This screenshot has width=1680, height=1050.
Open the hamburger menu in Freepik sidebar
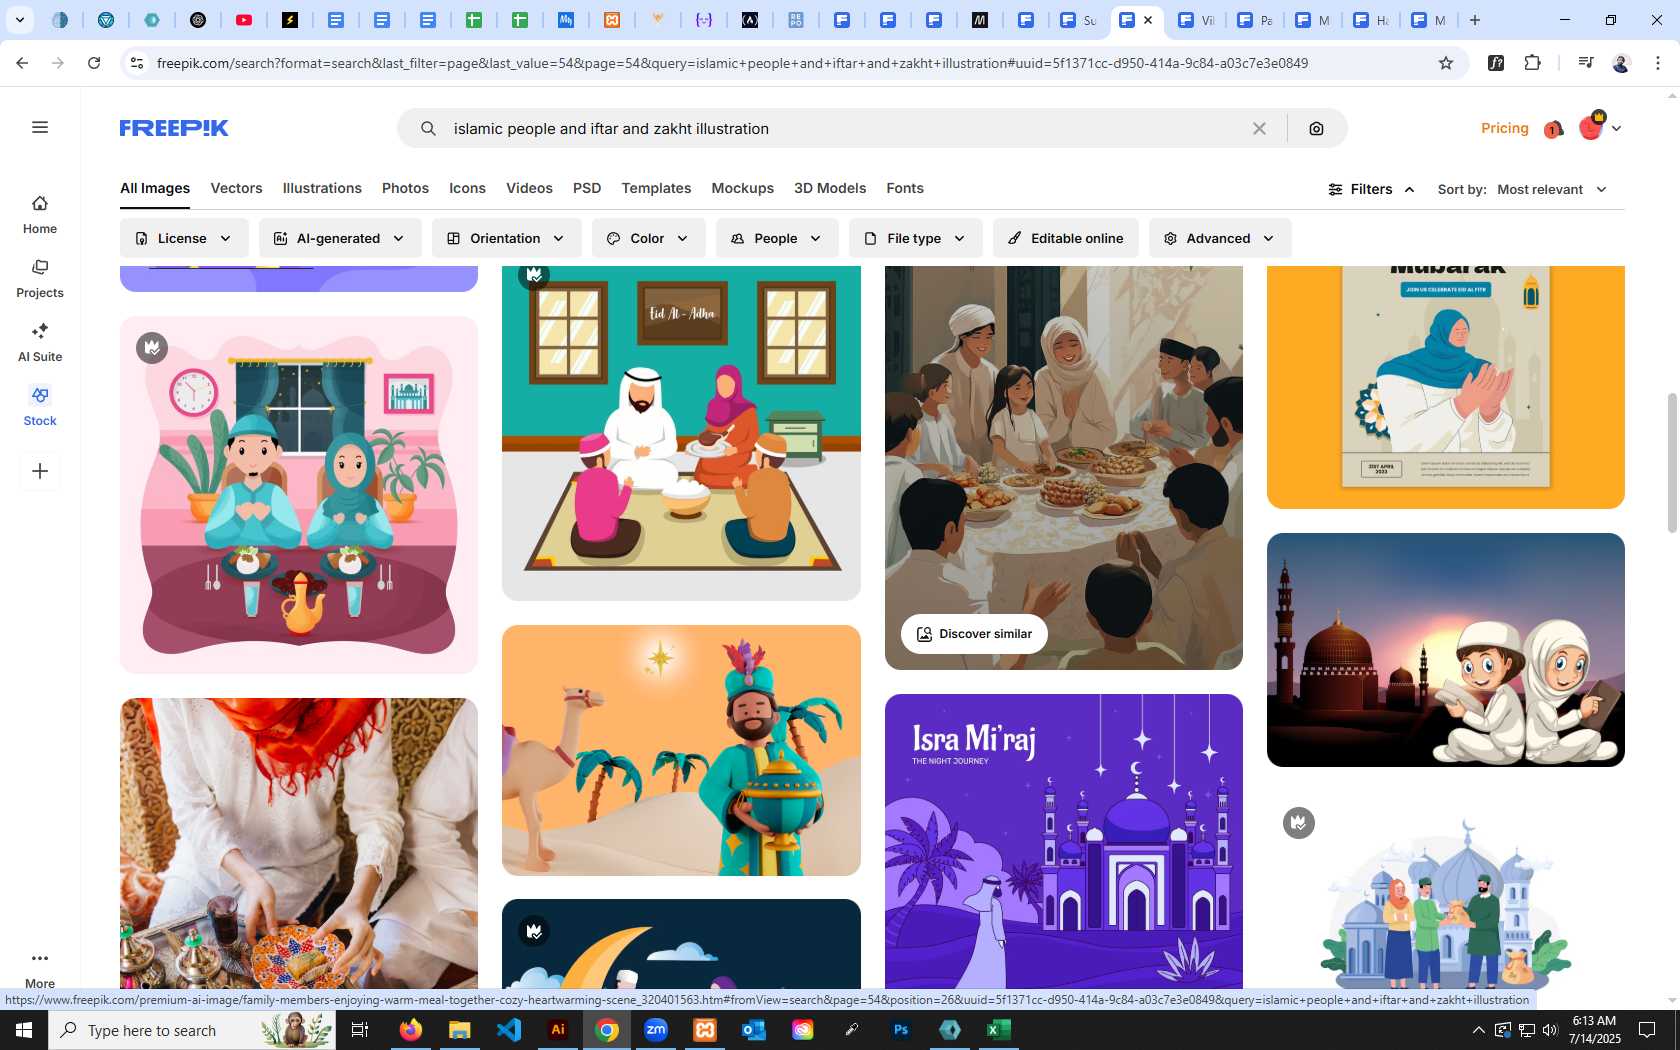coord(40,127)
